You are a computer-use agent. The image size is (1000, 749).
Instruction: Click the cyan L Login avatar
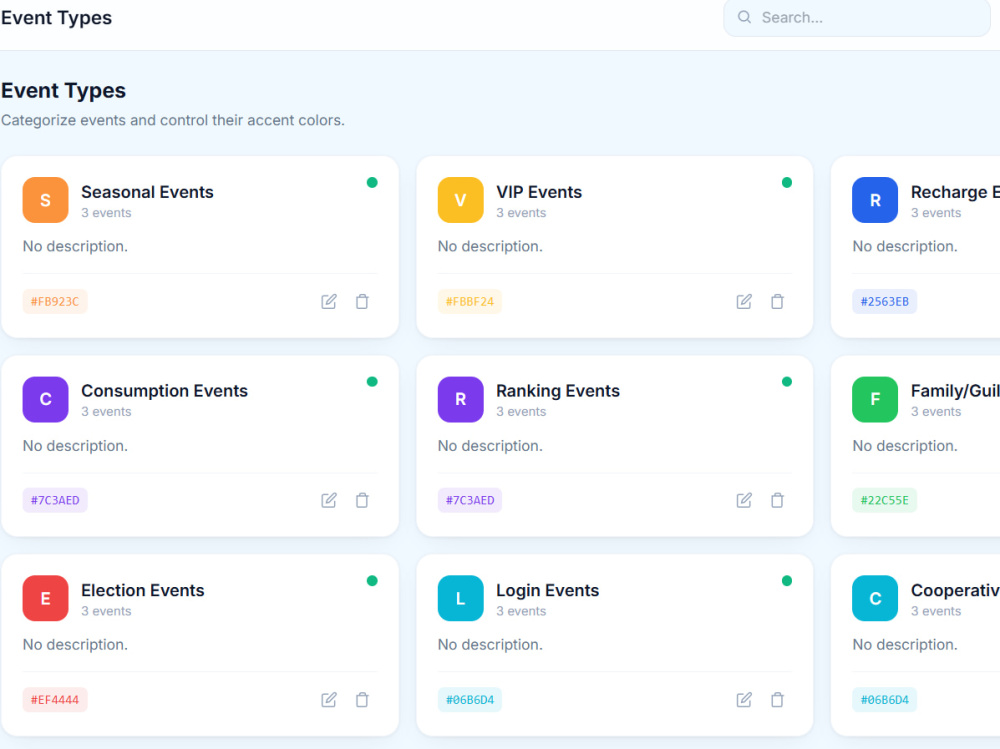[460, 598]
